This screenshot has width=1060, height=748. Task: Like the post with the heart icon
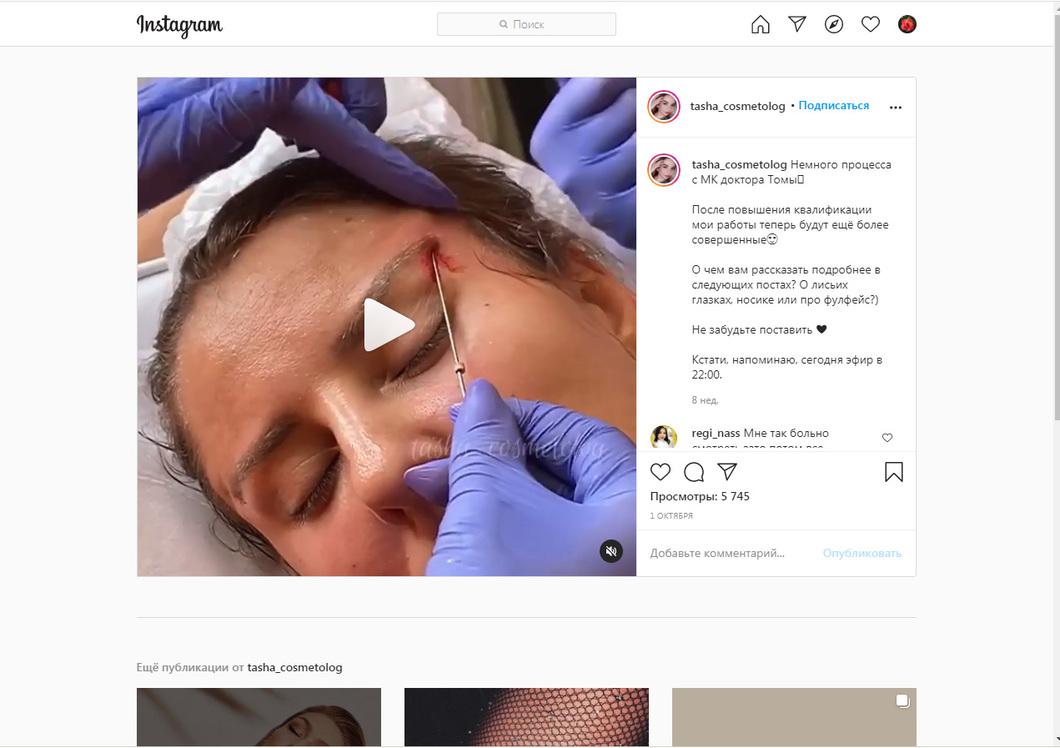pos(660,471)
